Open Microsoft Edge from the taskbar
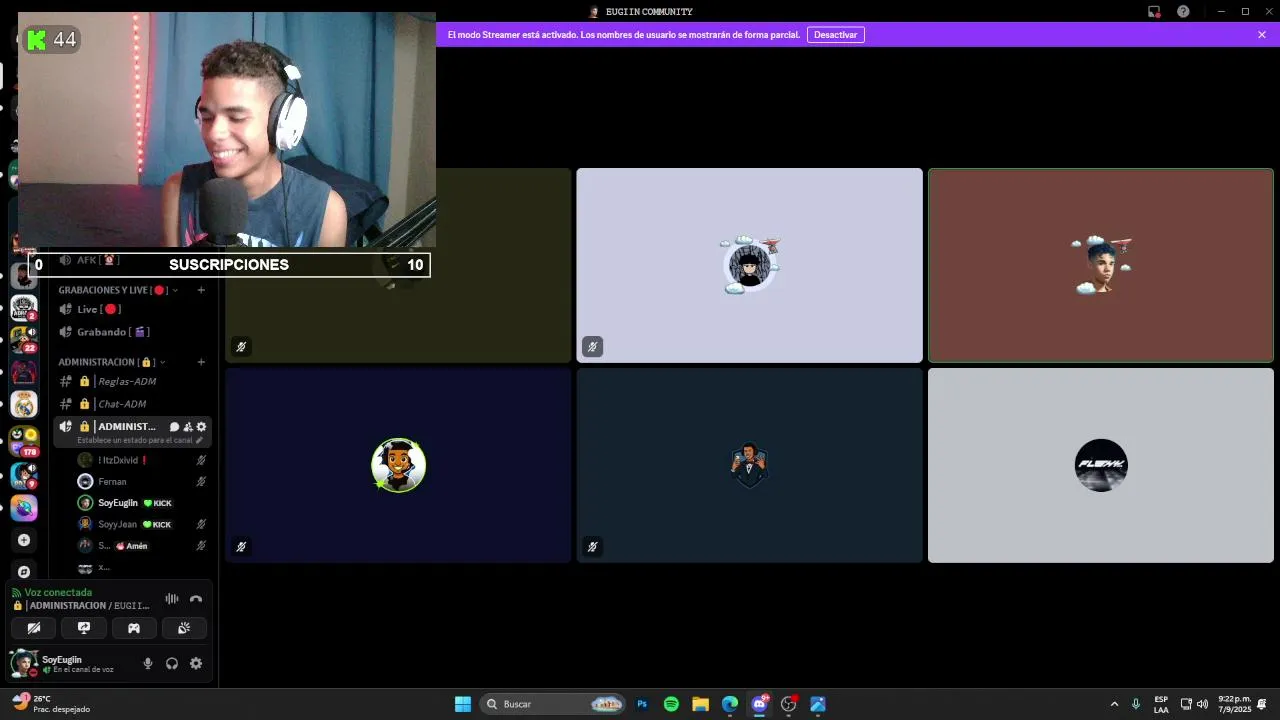The width and height of the screenshot is (1280, 720). (x=730, y=704)
